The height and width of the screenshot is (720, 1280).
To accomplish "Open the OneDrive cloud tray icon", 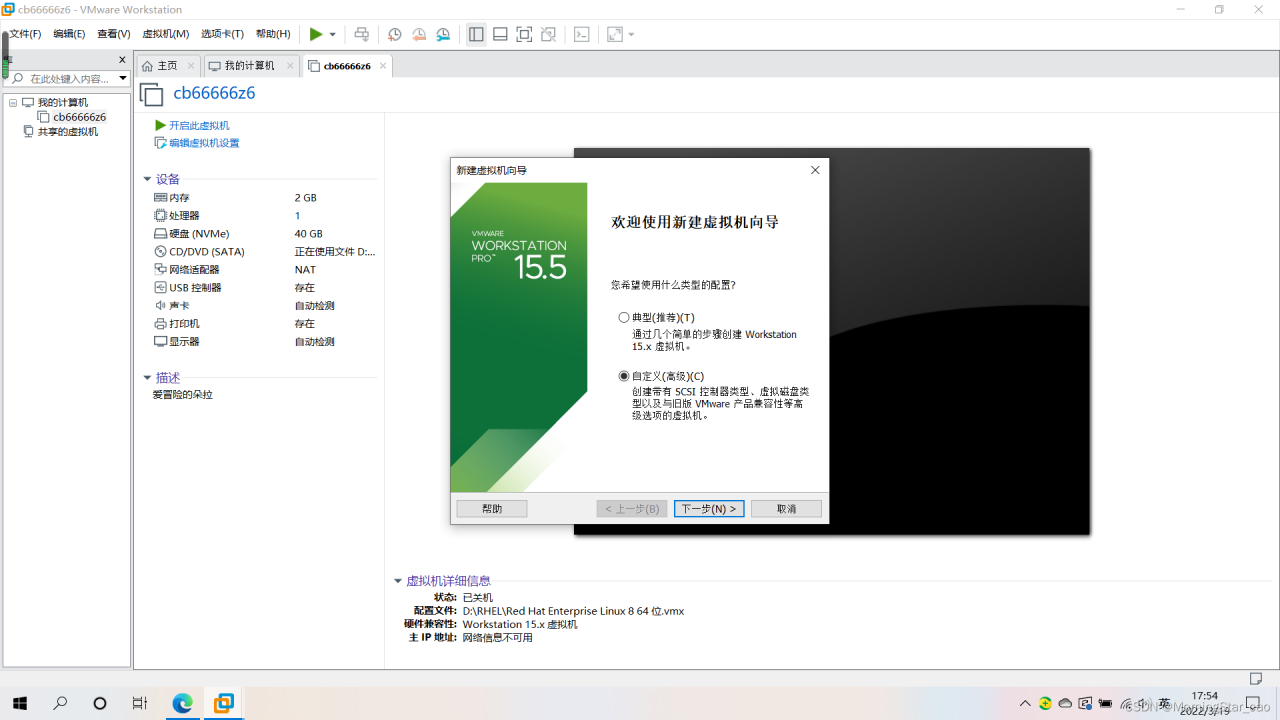I will pyautogui.click(x=1065, y=703).
